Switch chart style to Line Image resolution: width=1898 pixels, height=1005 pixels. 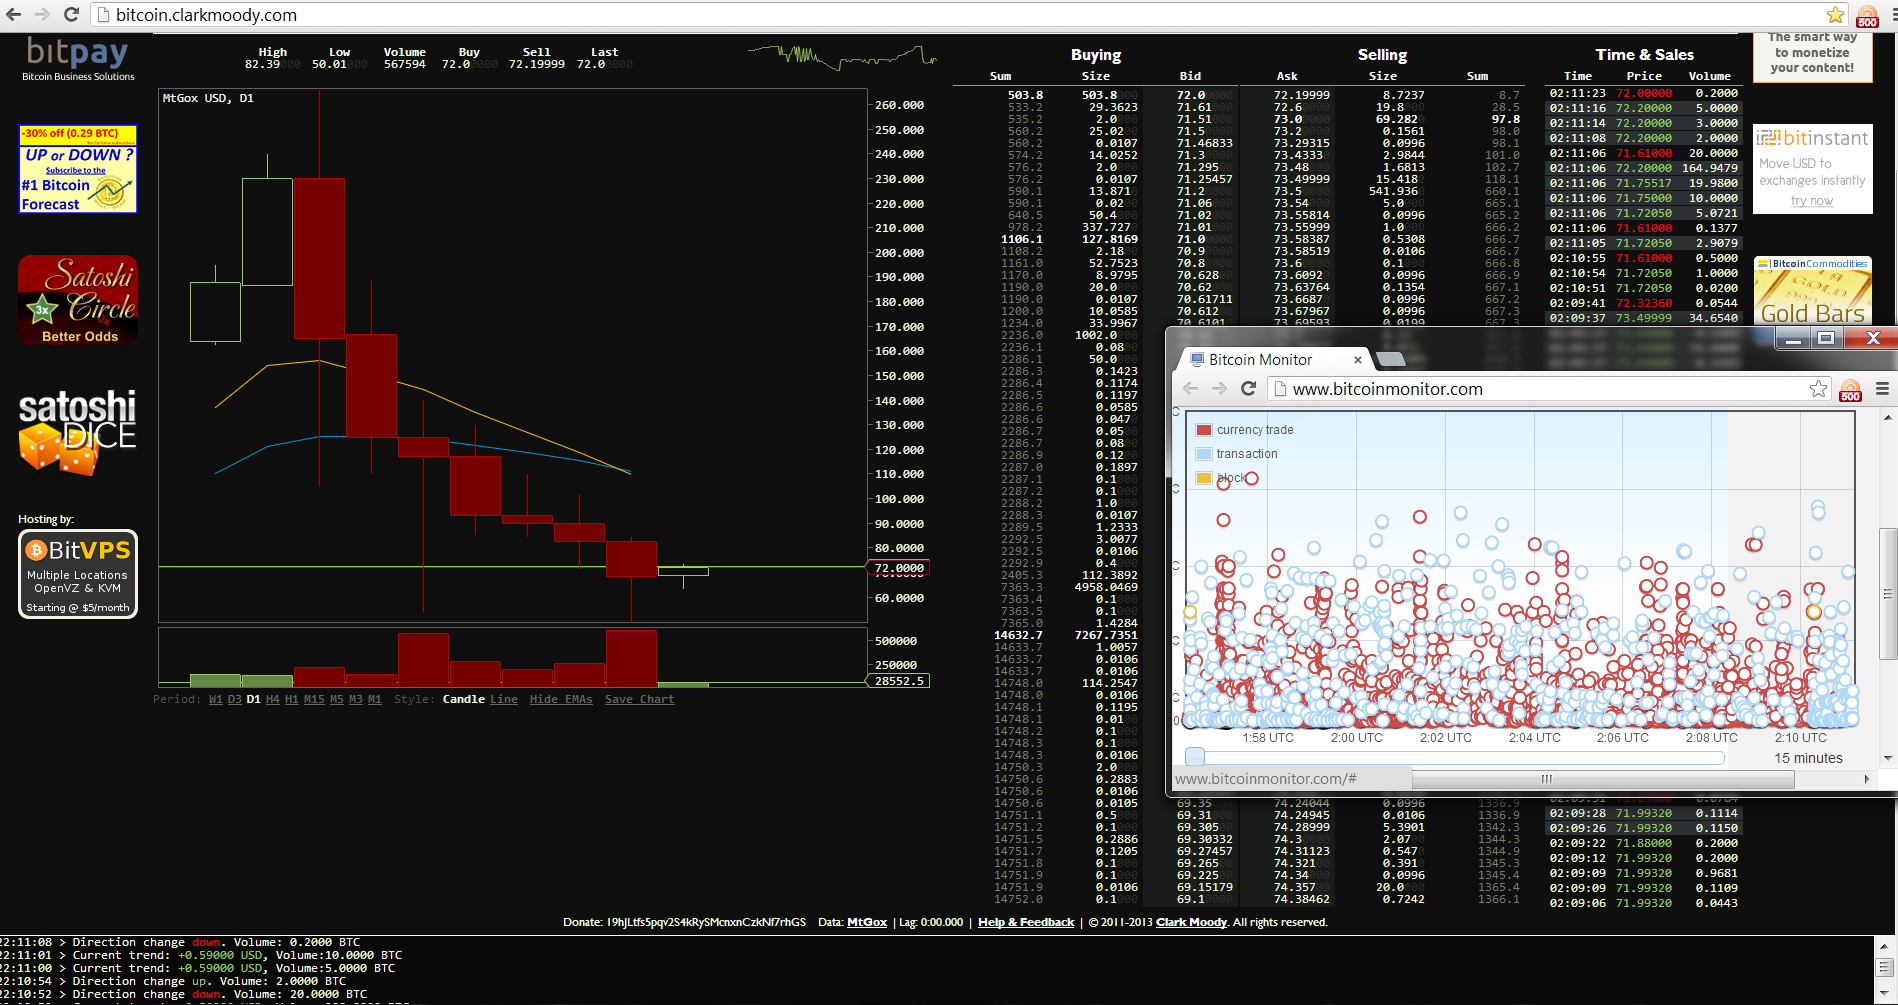[x=504, y=700]
